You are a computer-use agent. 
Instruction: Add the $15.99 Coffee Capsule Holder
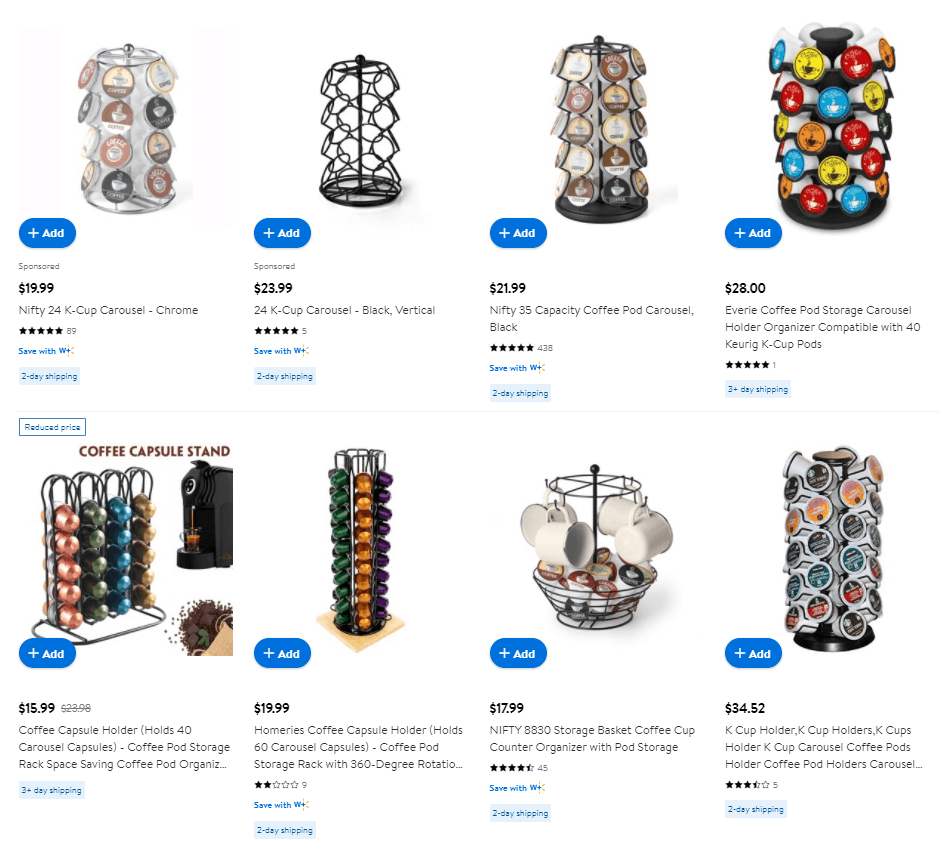tap(47, 653)
